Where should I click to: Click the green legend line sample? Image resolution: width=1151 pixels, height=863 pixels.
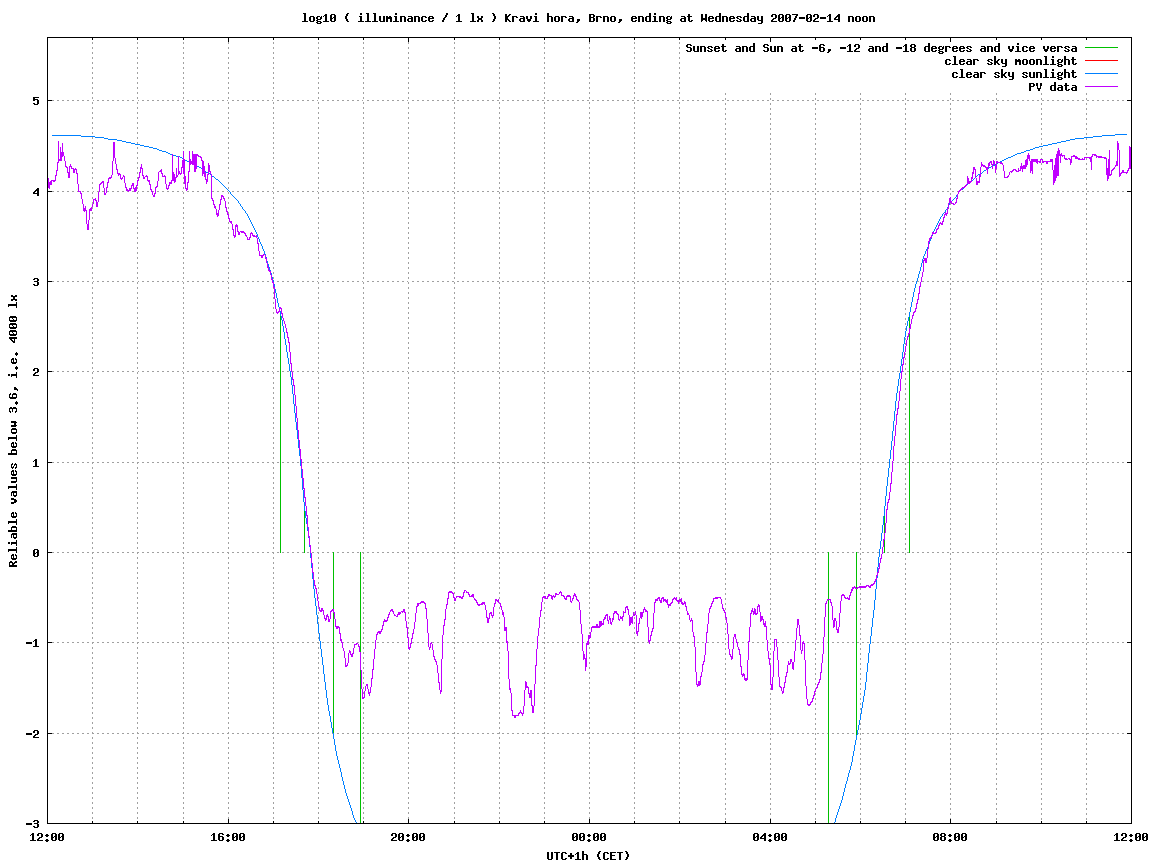(1101, 48)
